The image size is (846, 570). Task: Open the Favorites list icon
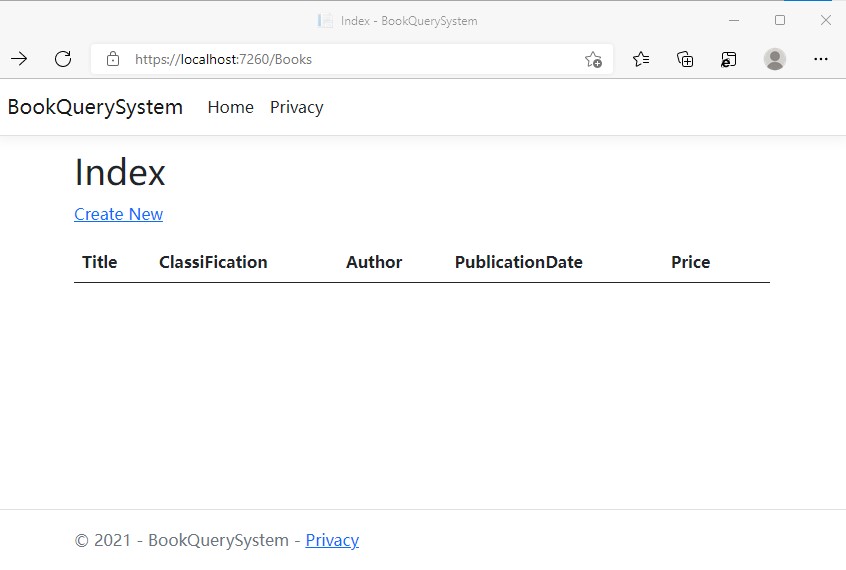coord(641,59)
